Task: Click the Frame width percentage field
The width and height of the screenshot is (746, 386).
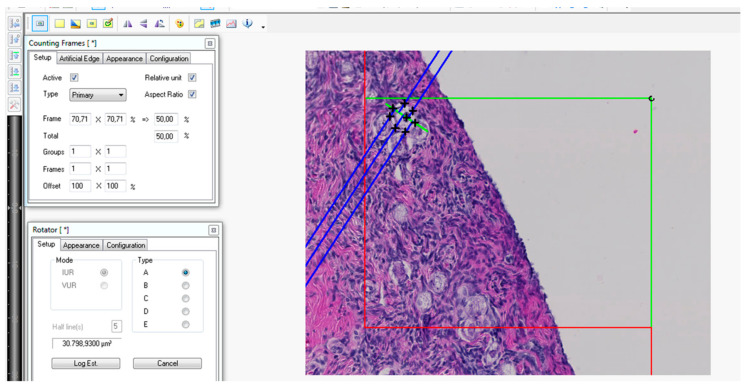Action: [x=80, y=119]
